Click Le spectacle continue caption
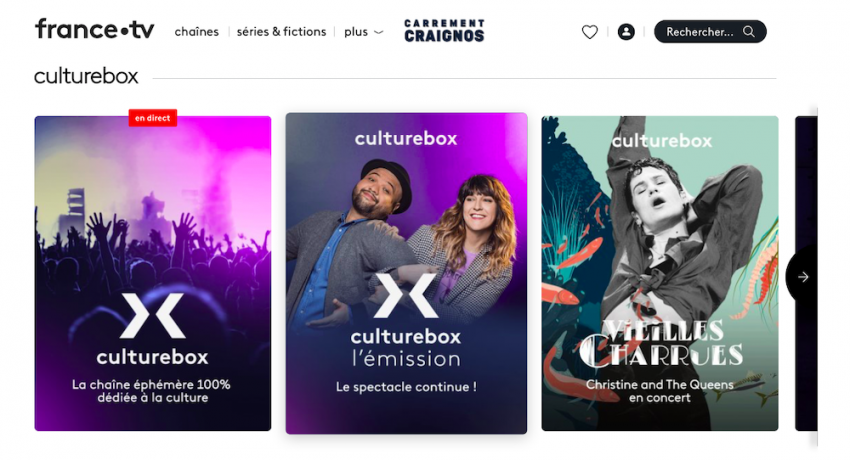 tap(406, 387)
